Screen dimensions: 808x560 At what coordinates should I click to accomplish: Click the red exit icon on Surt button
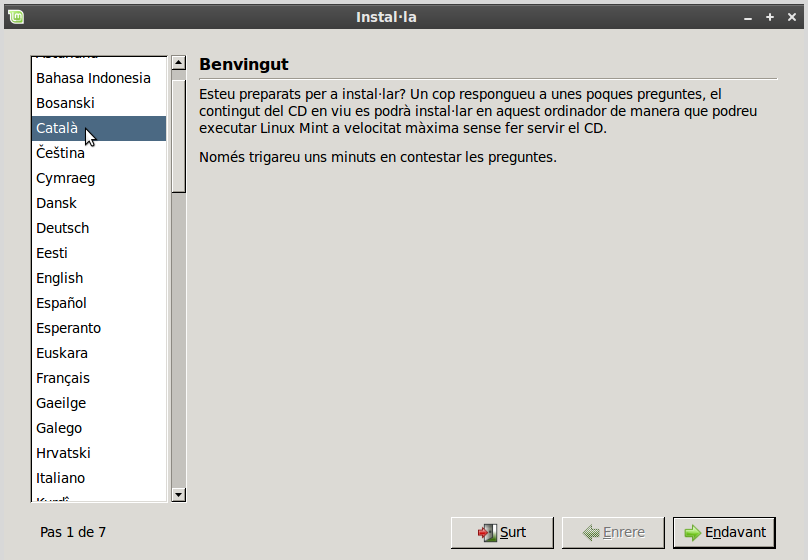coord(487,533)
